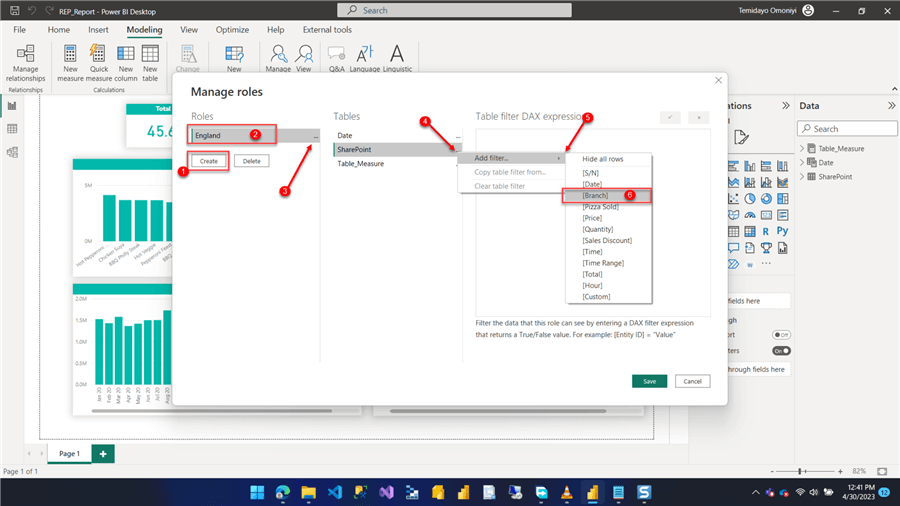Open ellipsis menu for Date table

458,136
